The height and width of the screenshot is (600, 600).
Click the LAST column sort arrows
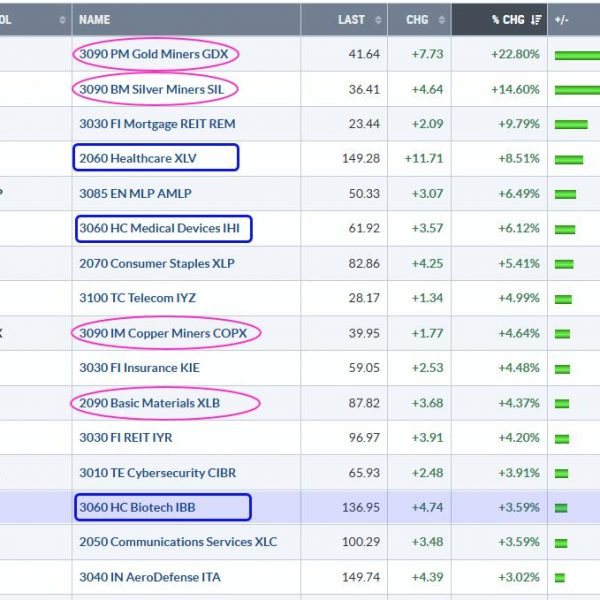tap(378, 20)
